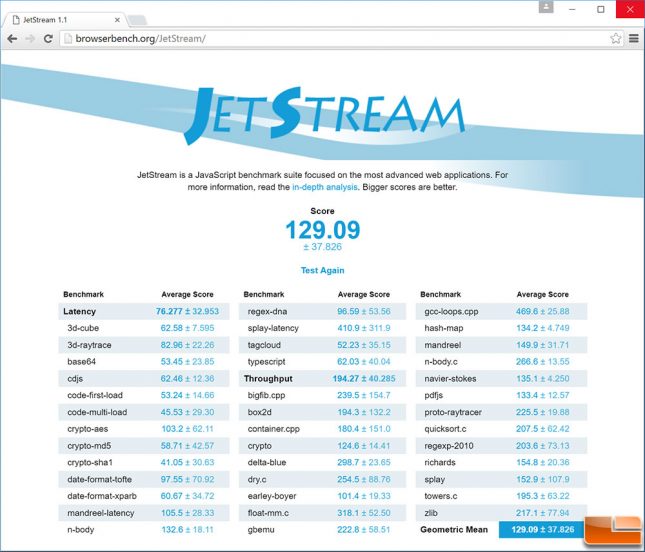Open the delta-blue score 298.7 ± 23.65
This screenshot has width=645, height=552.
364,462
